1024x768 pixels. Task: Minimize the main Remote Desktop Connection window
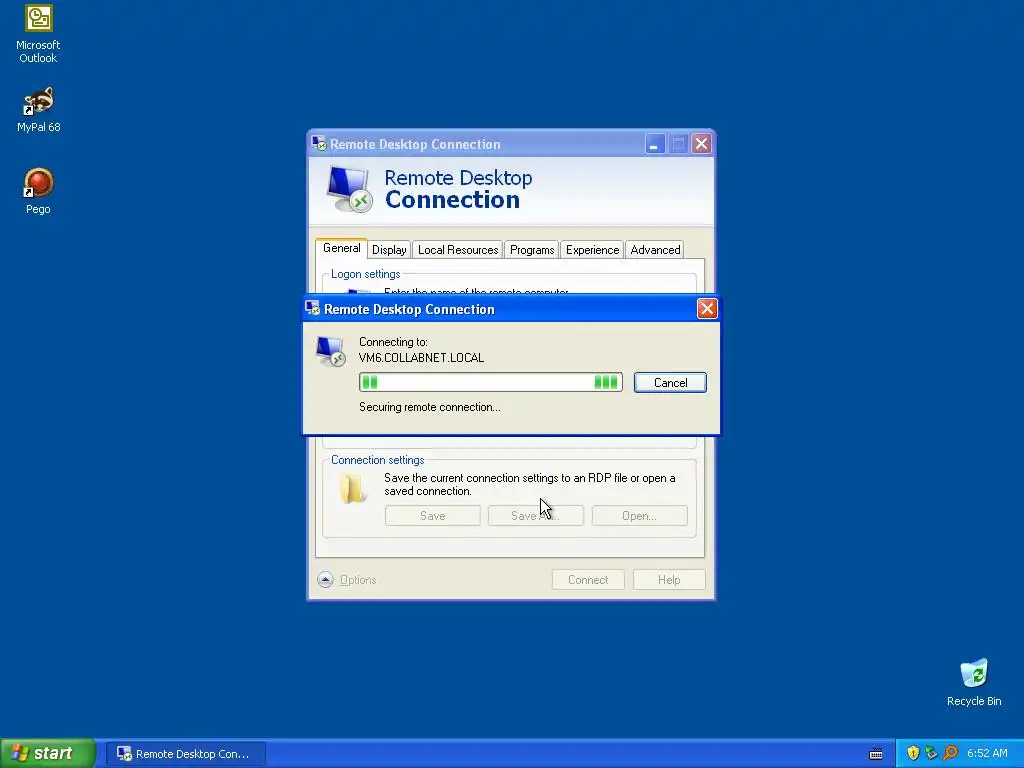click(654, 144)
